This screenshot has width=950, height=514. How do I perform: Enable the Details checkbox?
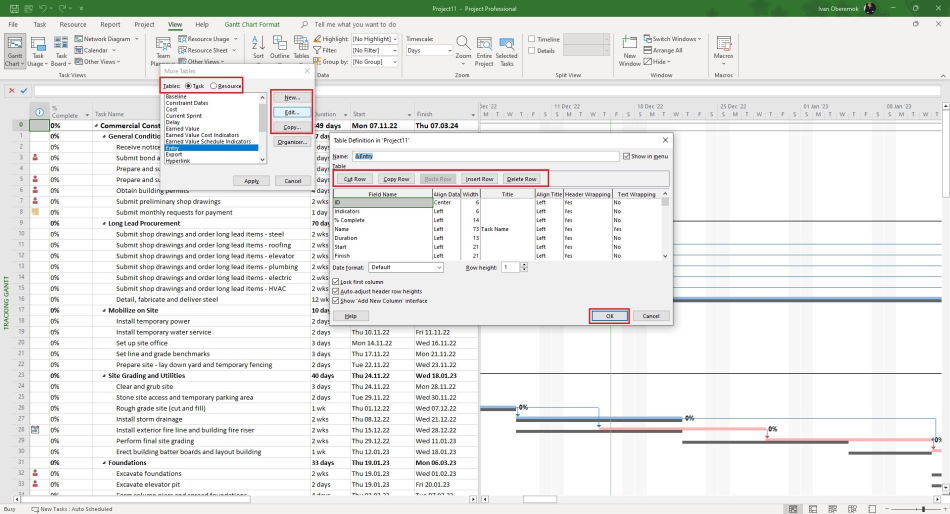coord(531,50)
